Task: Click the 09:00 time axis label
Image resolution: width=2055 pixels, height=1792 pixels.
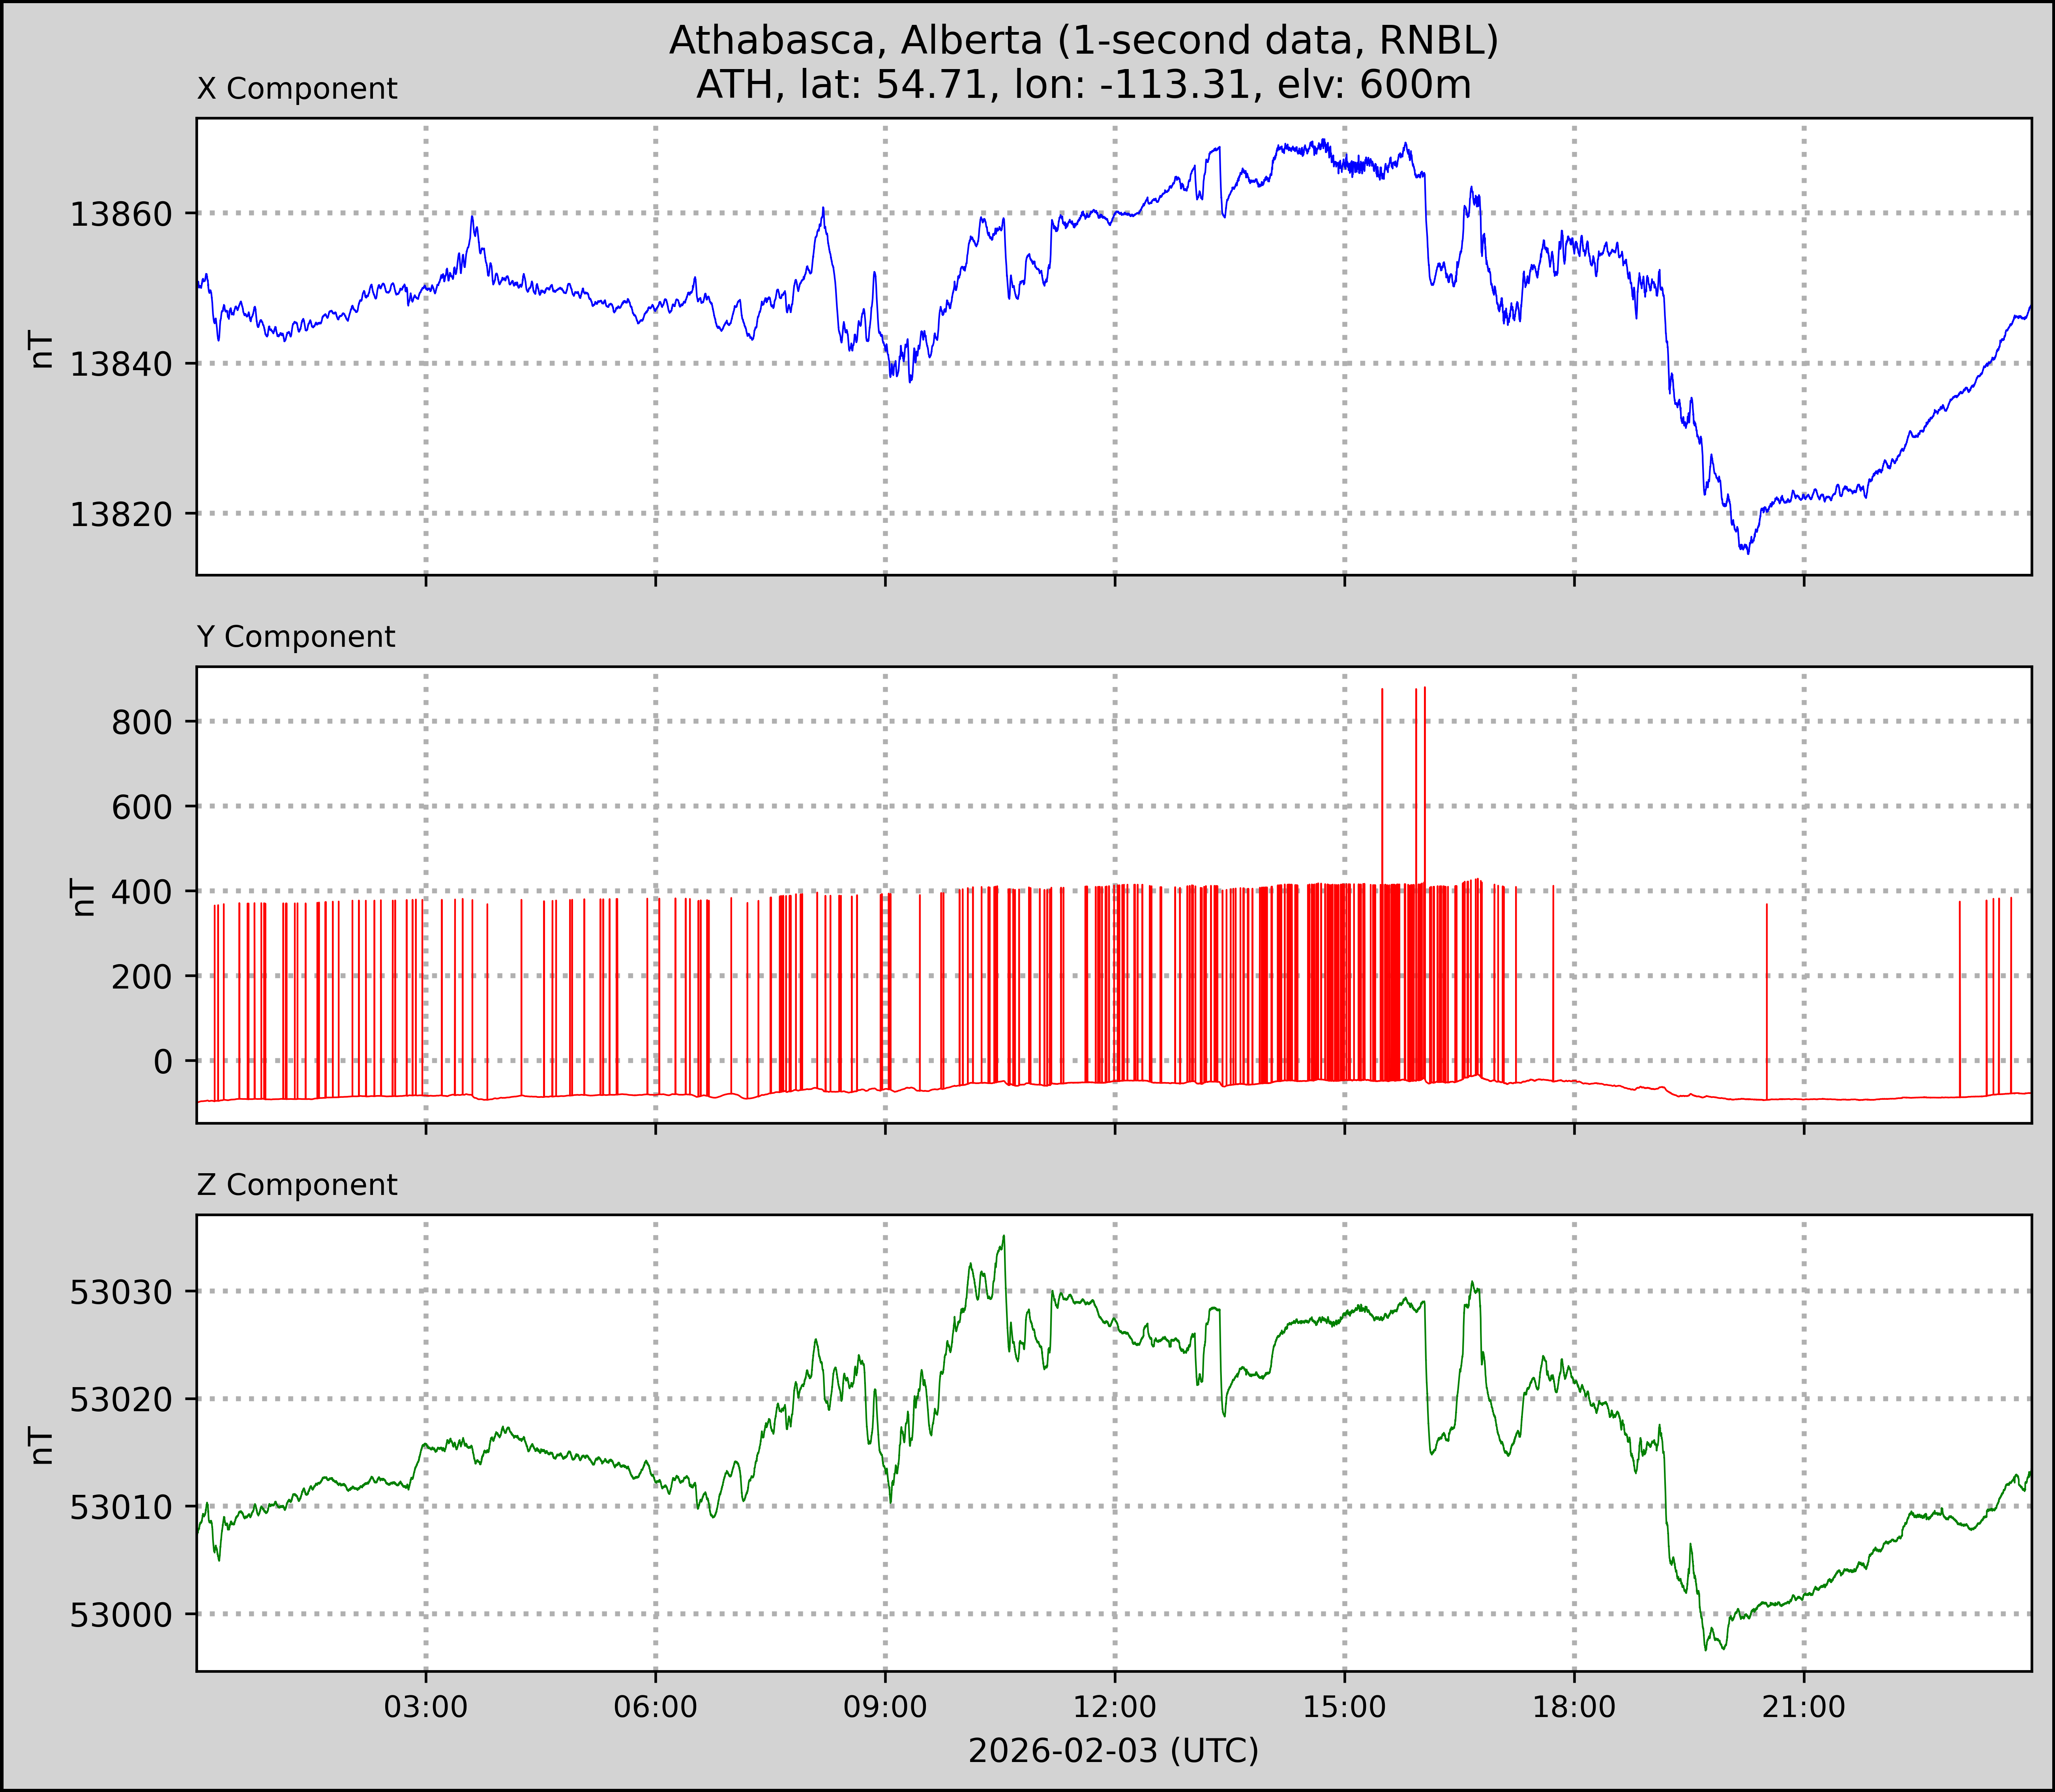Action: tap(885, 1706)
